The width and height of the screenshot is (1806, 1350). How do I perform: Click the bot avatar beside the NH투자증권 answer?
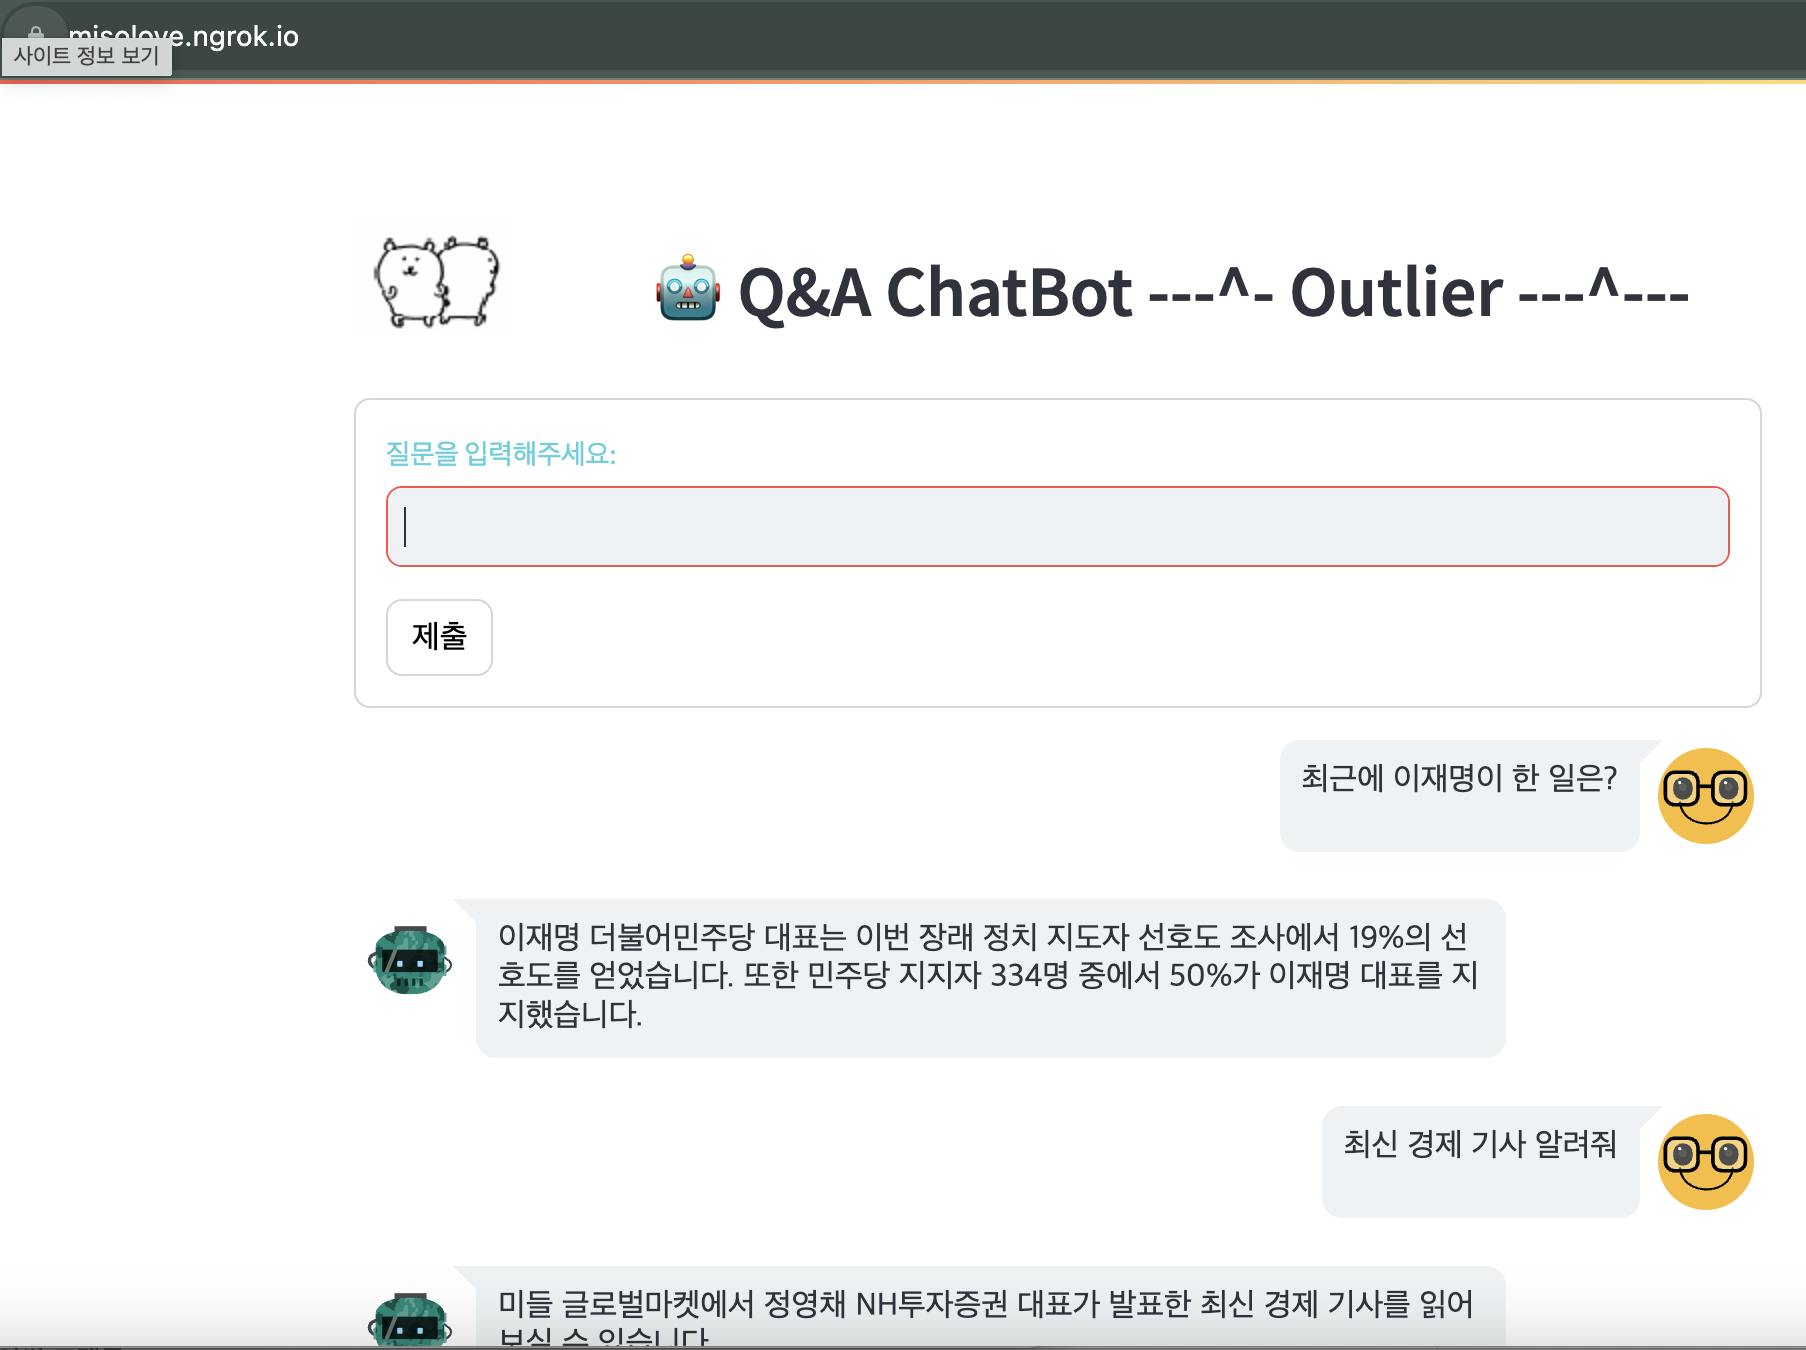point(410,1320)
